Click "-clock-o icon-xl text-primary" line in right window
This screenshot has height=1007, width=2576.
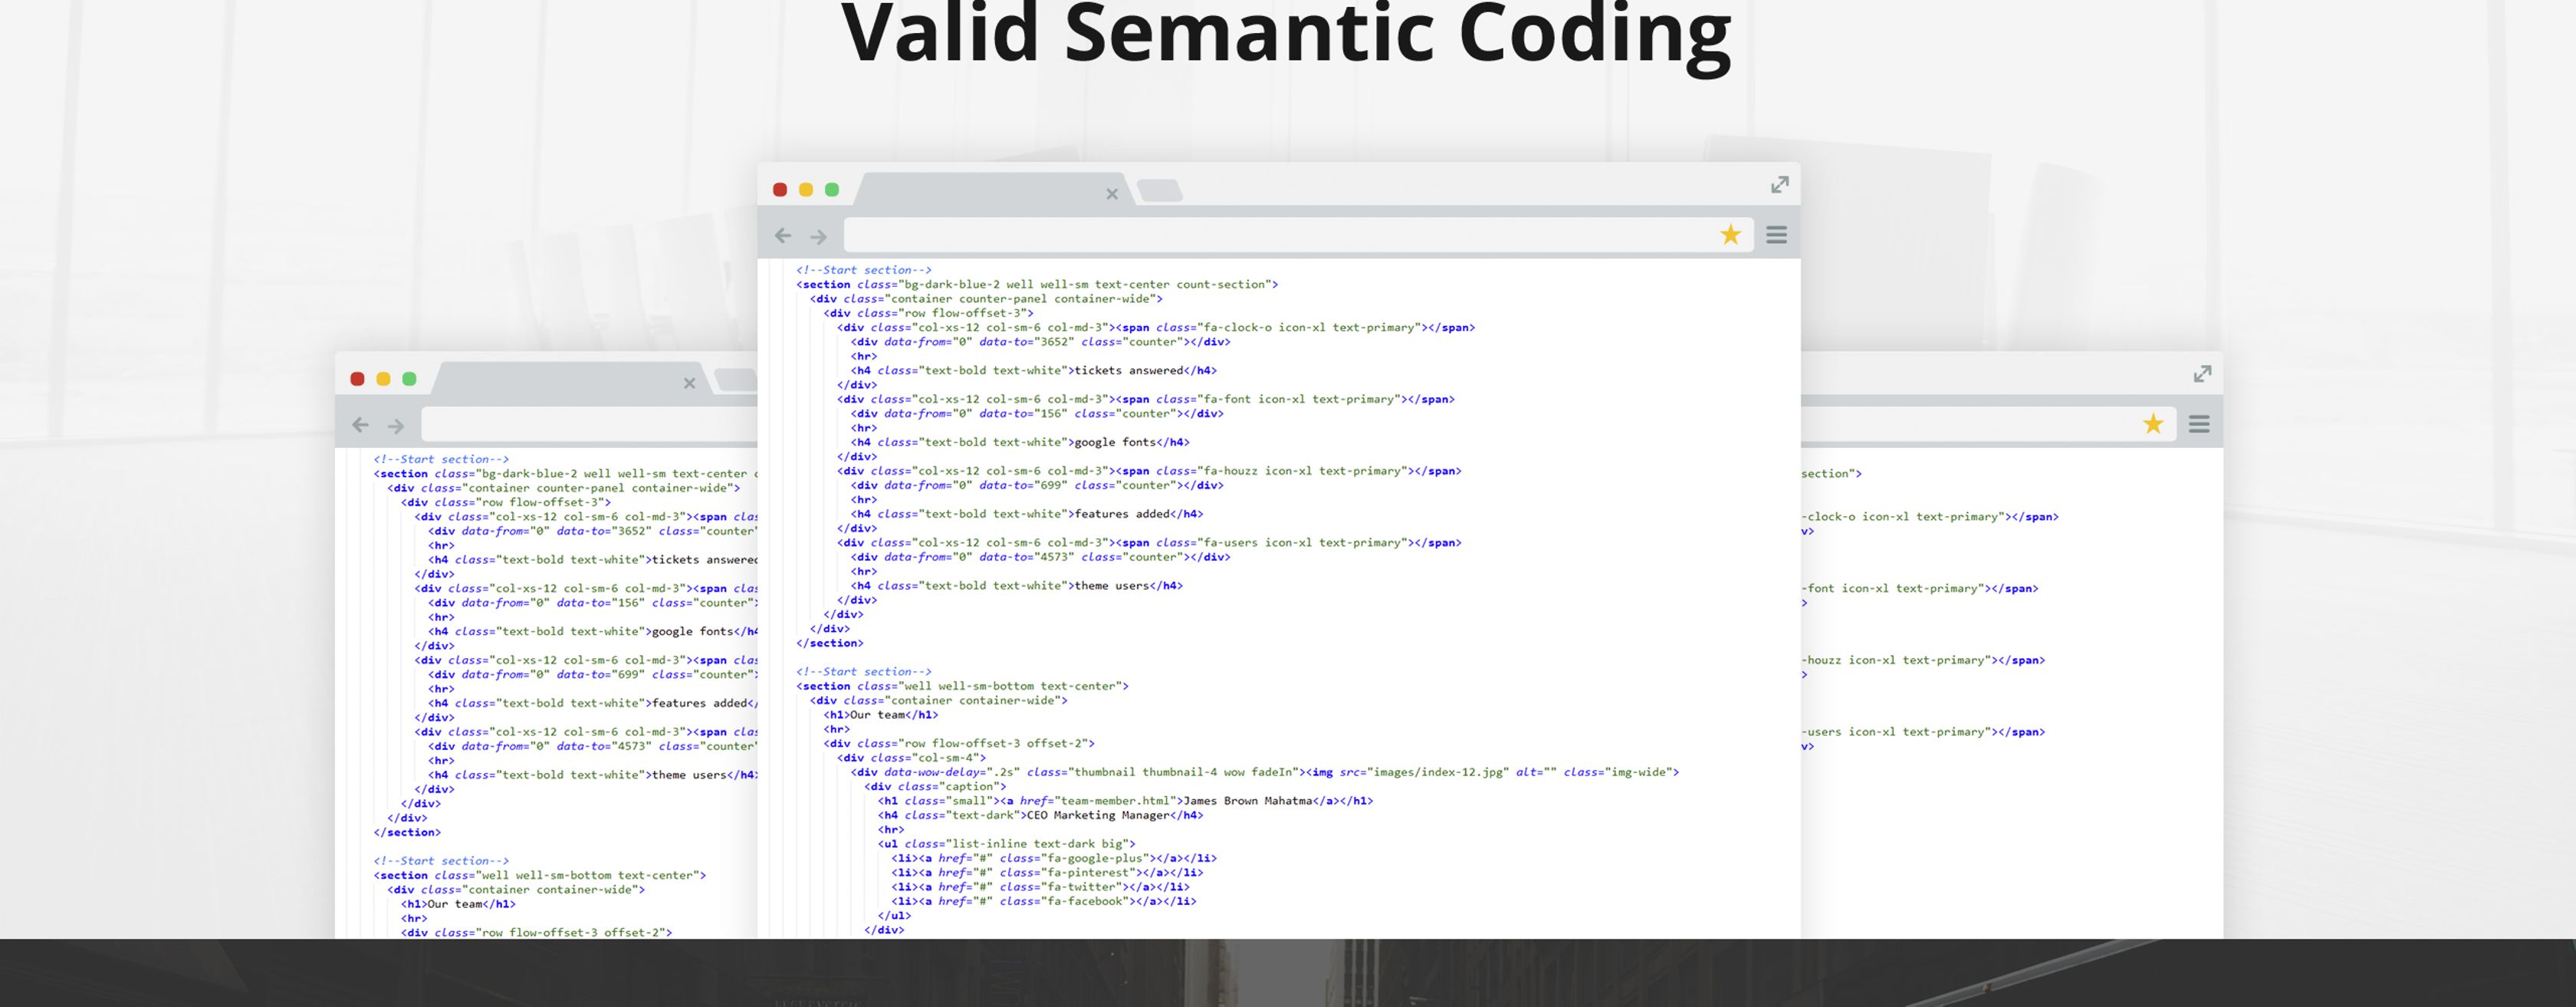[x=1930, y=517]
